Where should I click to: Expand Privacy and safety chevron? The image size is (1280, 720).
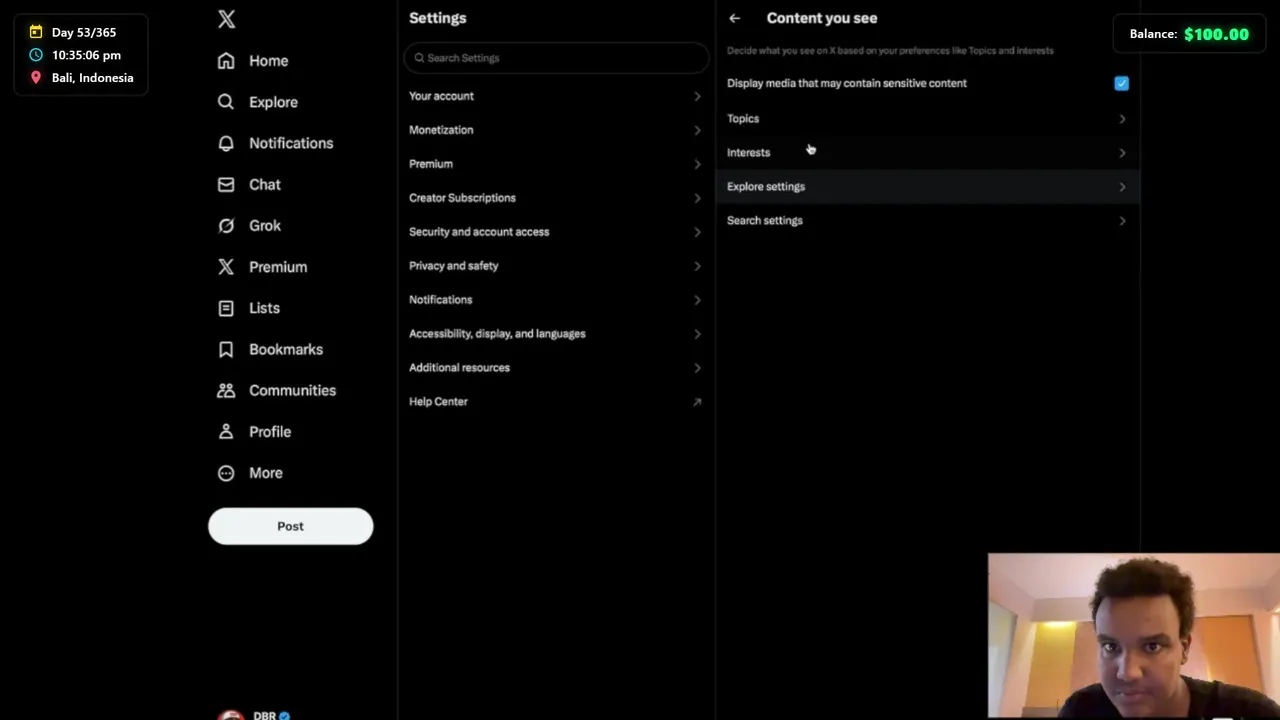coord(697,266)
